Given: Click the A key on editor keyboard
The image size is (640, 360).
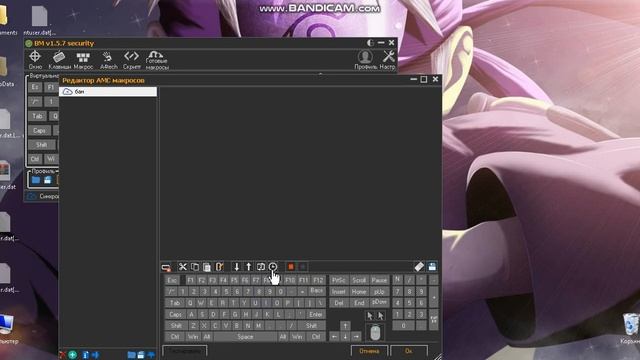Looking at the screenshot, I should (191, 314).
